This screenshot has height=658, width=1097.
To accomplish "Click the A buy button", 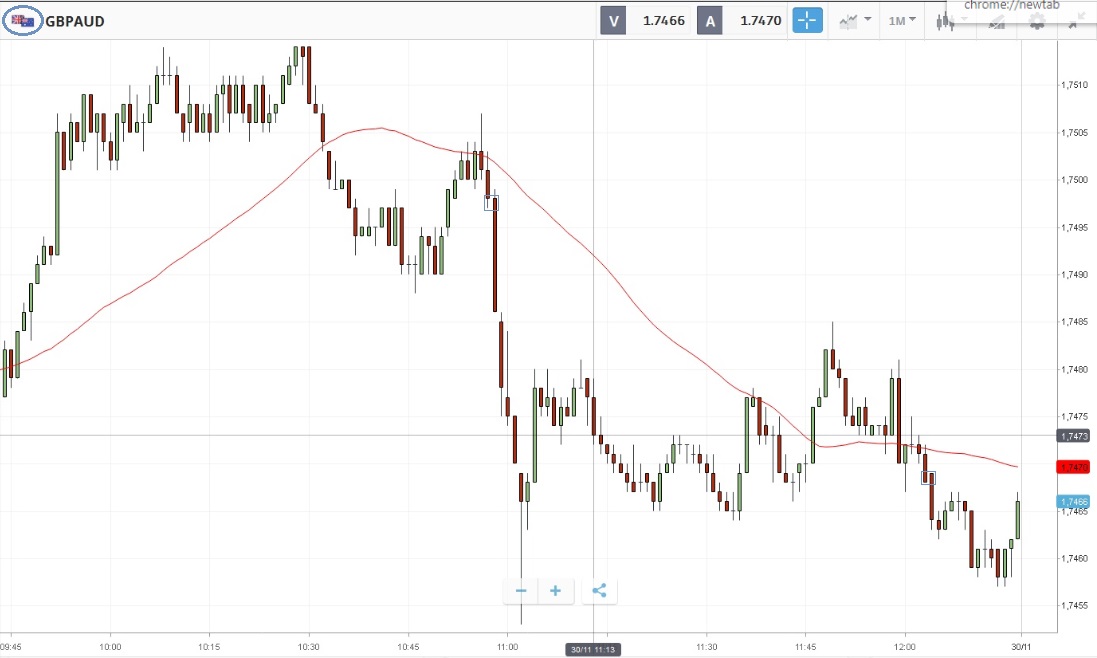I will [709, 20].
